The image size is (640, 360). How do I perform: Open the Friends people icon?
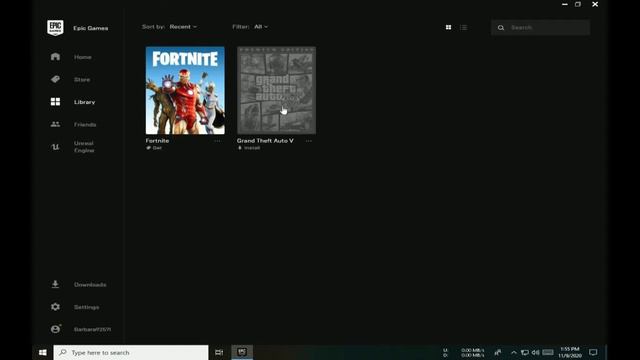point(56,124)
